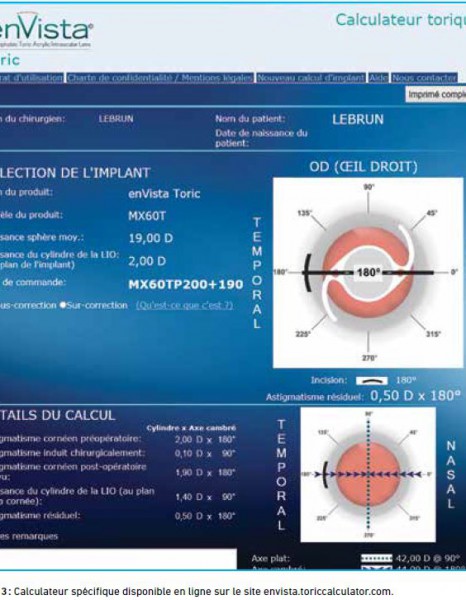
Task: Click the 'Date de naissance du patient' label
Action: click(261, 138)
